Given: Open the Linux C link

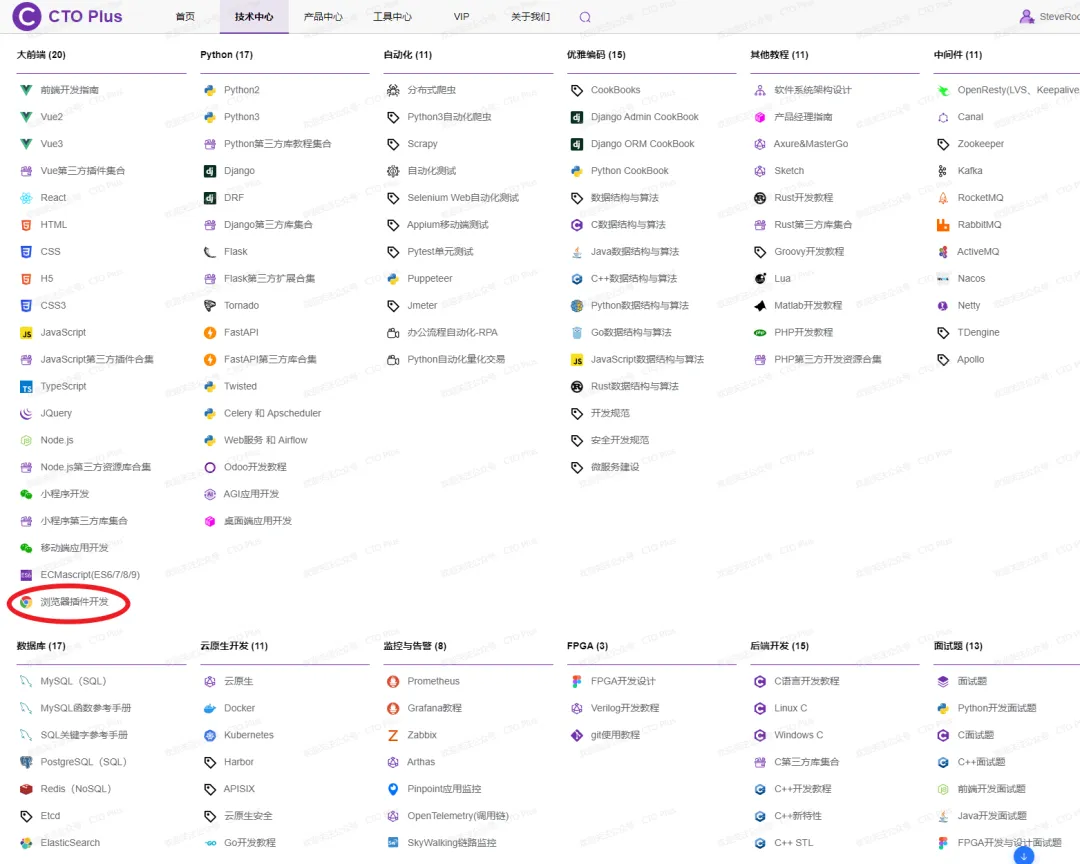Looking at the screenshot, I should [791, 708].
